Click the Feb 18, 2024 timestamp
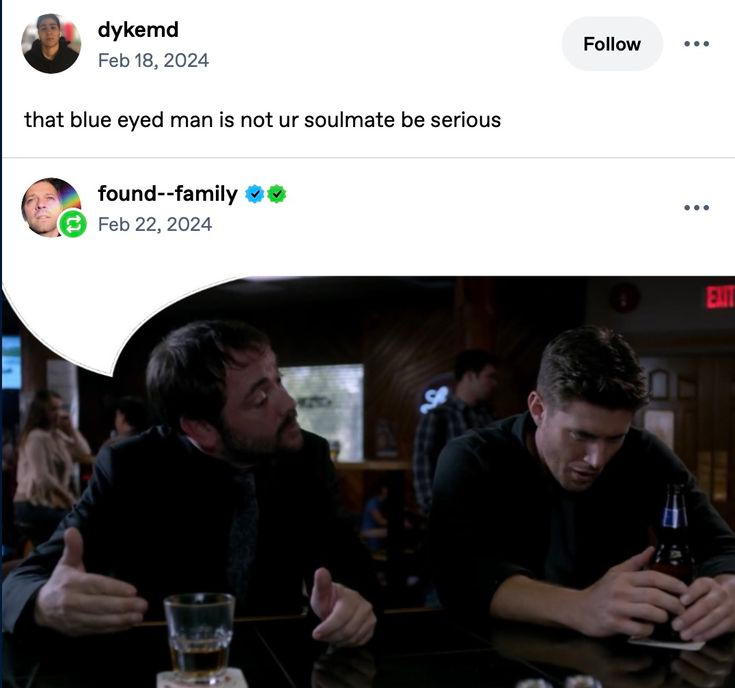The image size is (735, 688). 153,60
